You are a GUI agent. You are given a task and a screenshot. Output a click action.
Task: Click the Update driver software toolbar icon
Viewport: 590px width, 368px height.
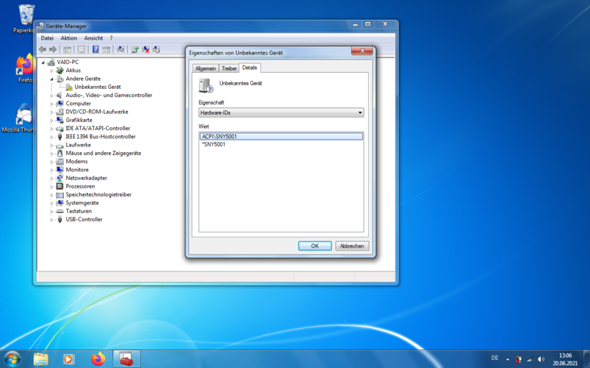tap(135, 49)
